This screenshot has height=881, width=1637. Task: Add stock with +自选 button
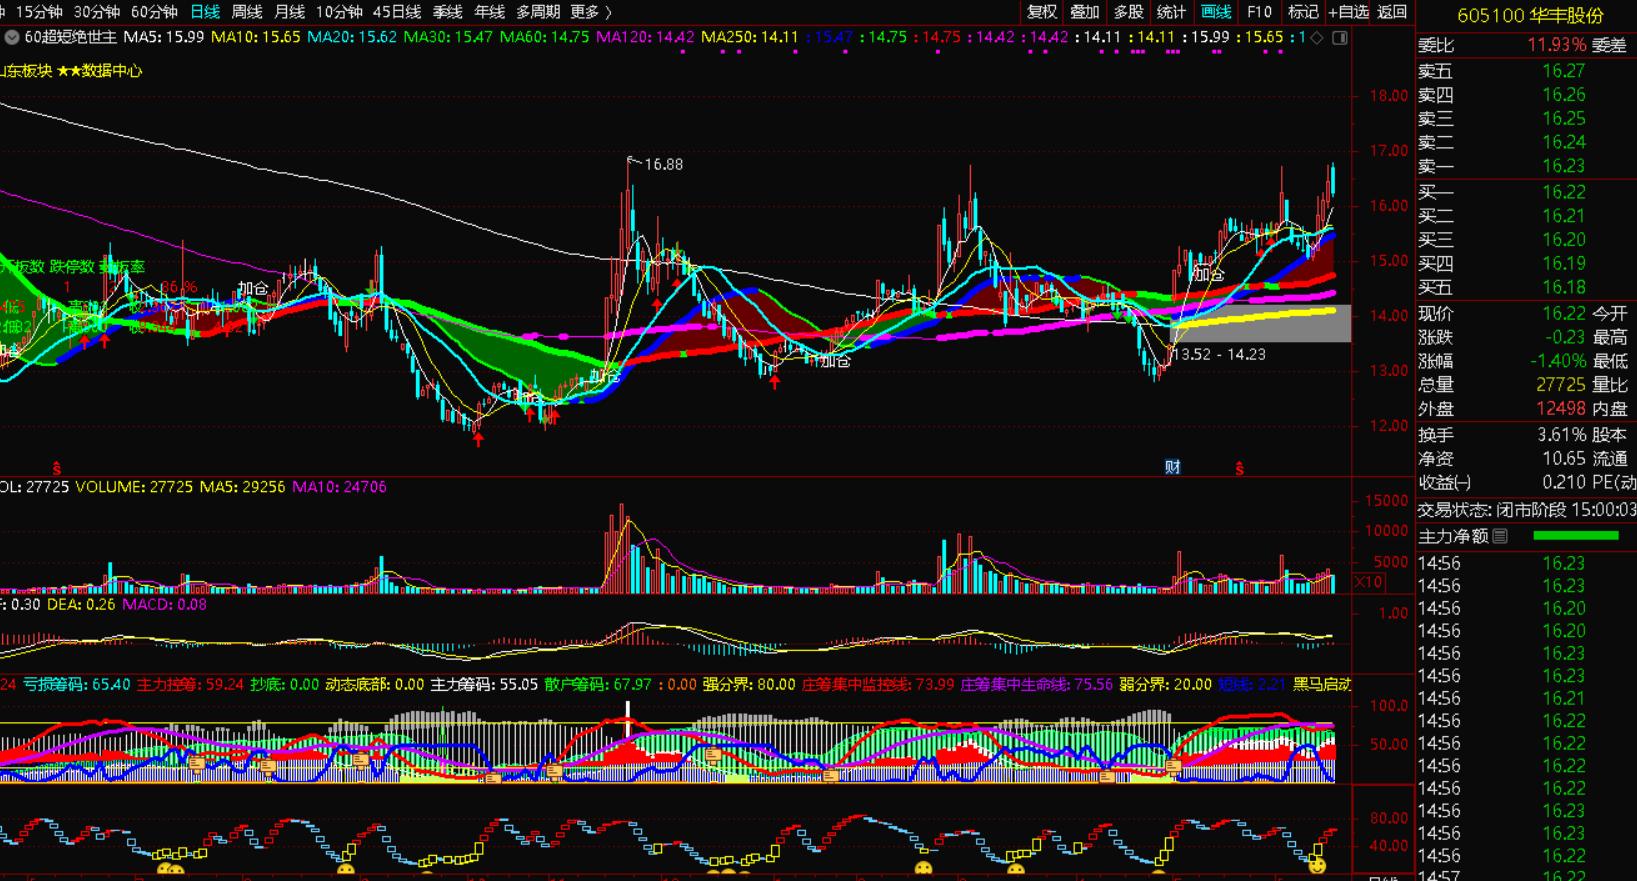1348,12
